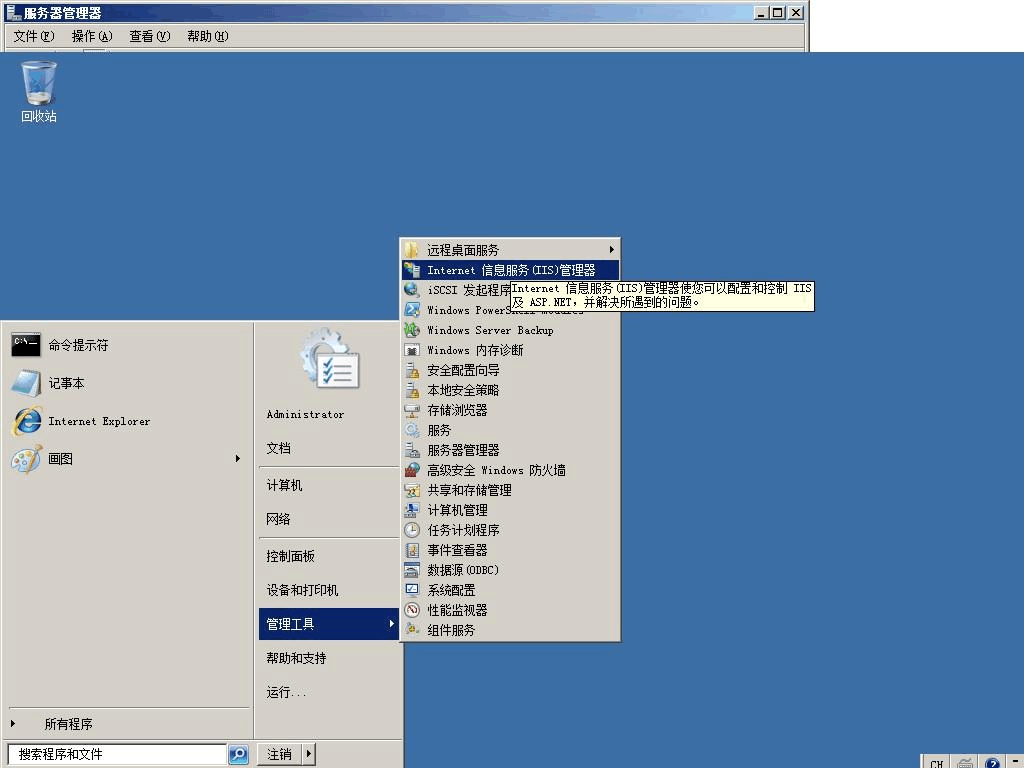The height and width of the screenshot is (768, 1024).
Task: Click the search magnifier button
Action: click(238, 754)
